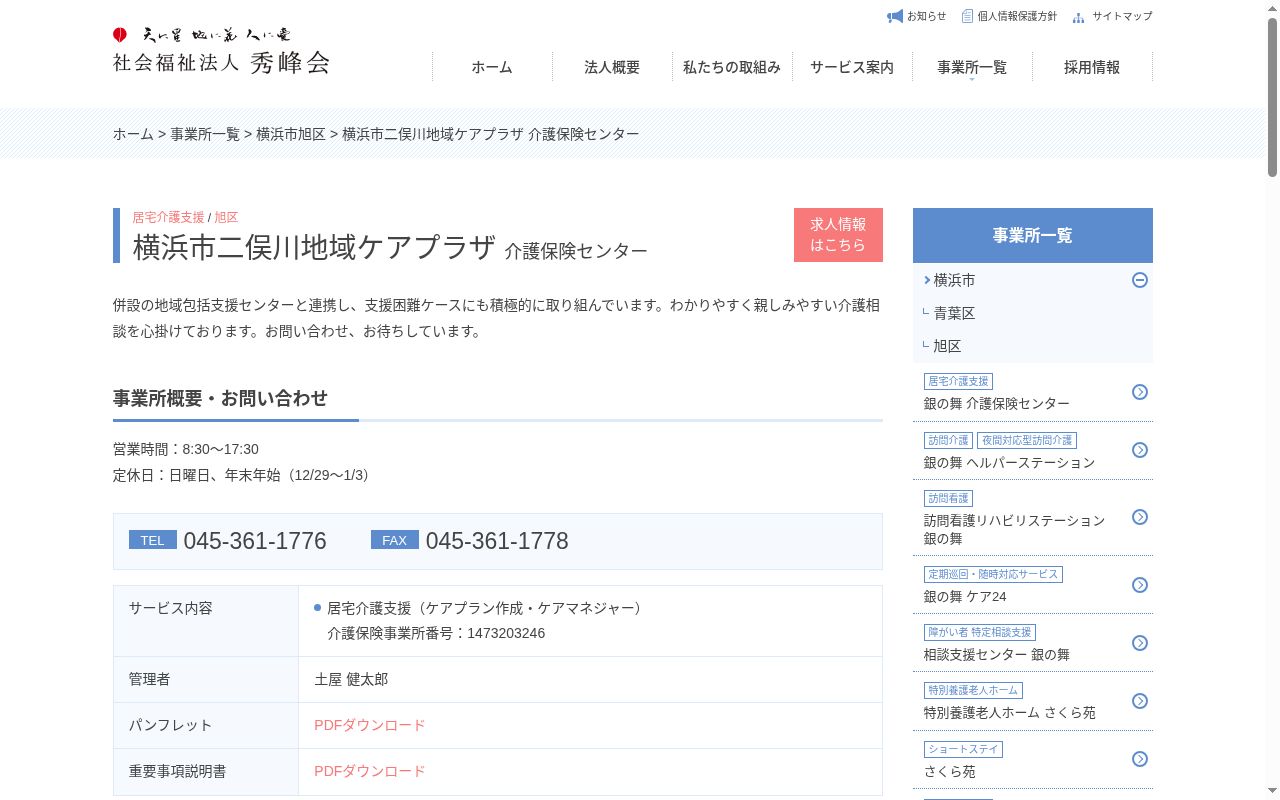Click arrow icon in the ショートステイ さくら苑 row

(x=1140, y=759)
